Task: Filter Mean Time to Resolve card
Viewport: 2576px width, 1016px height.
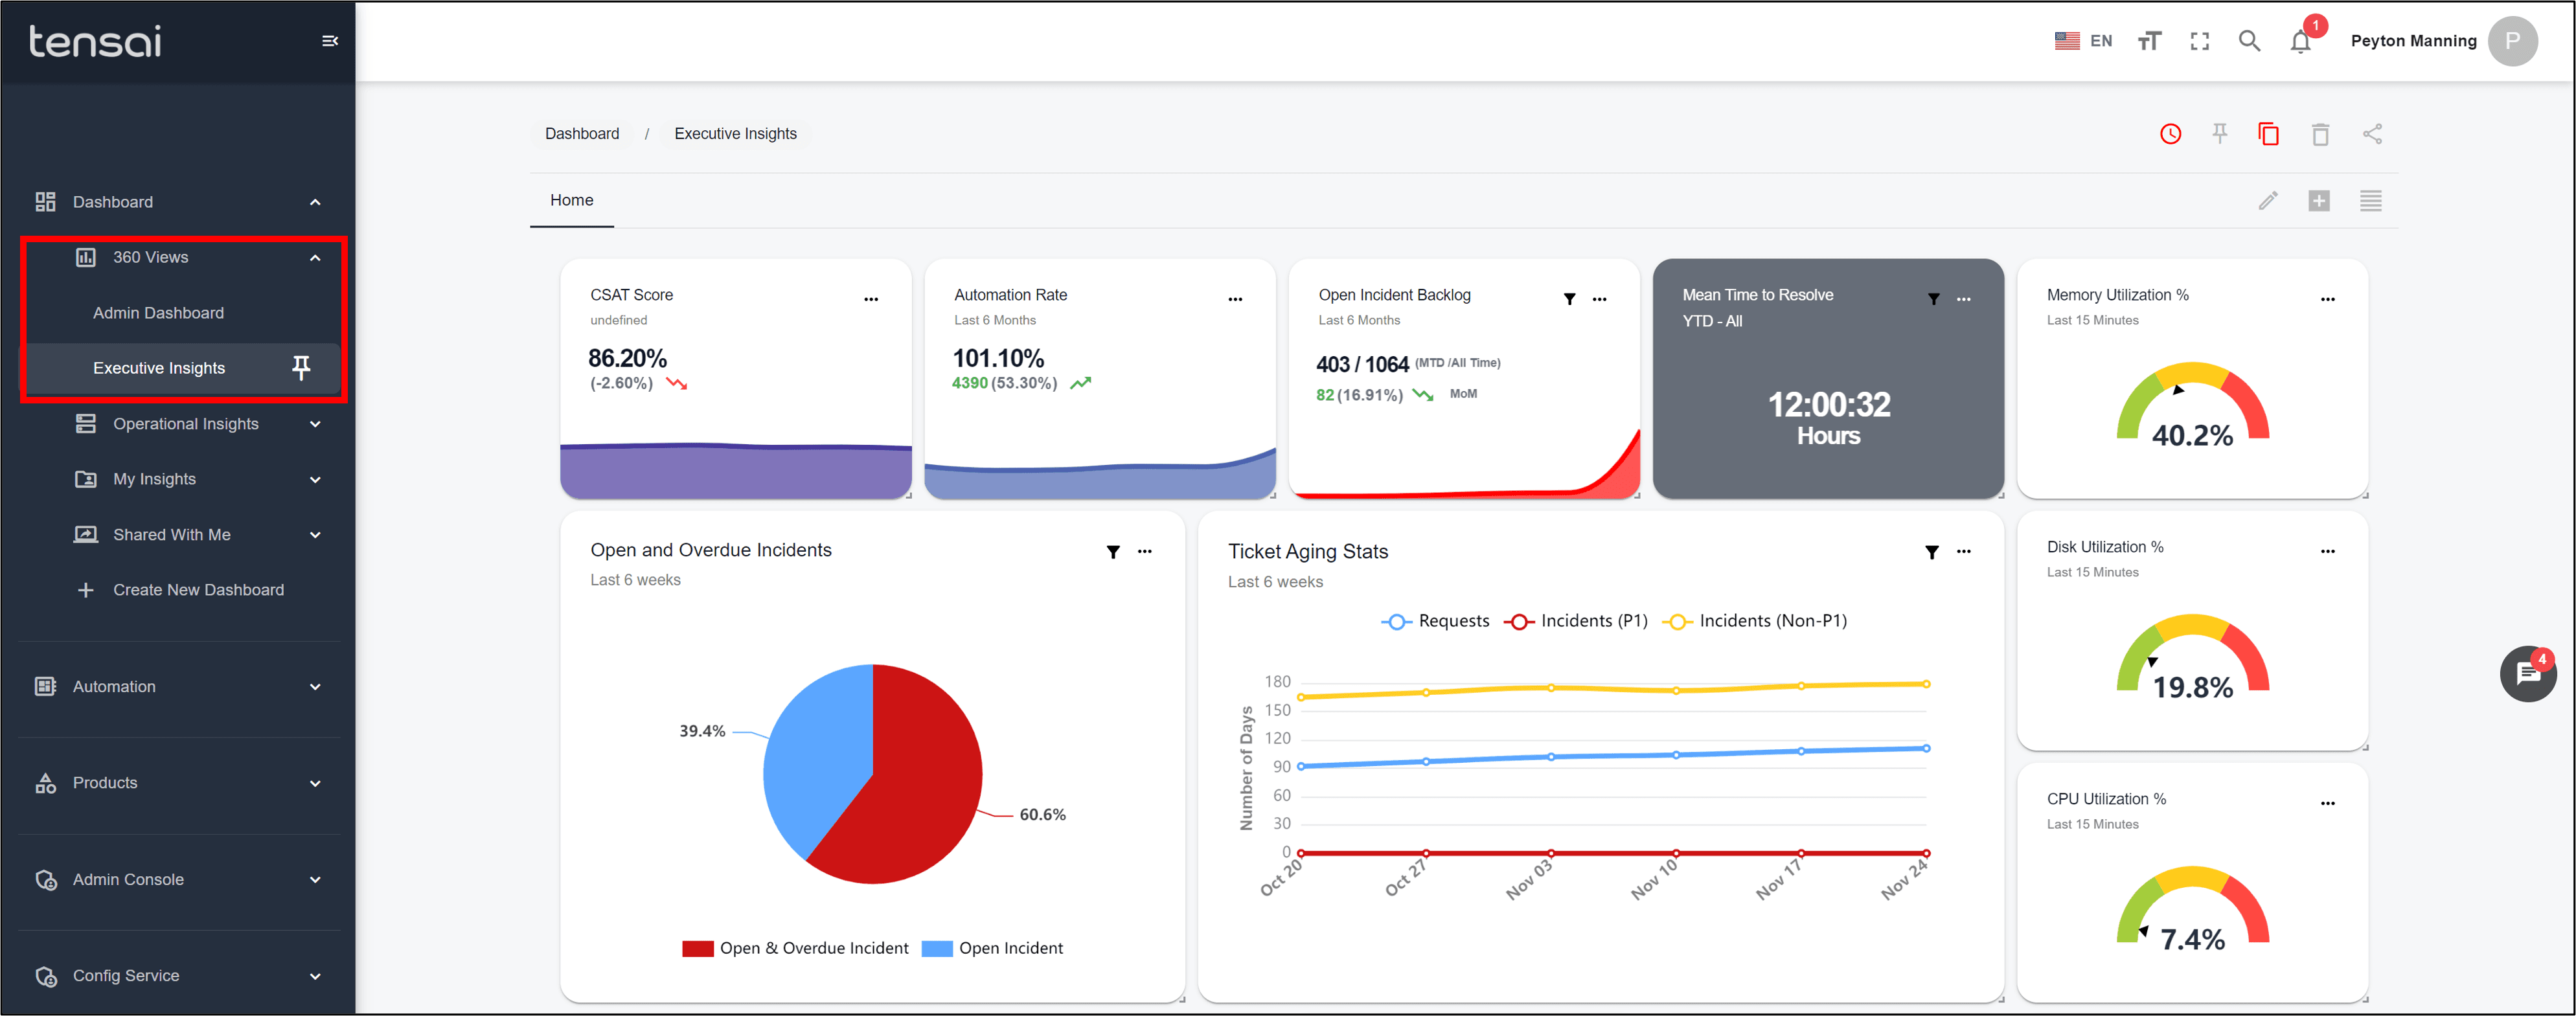Action: click(1933, 299)
